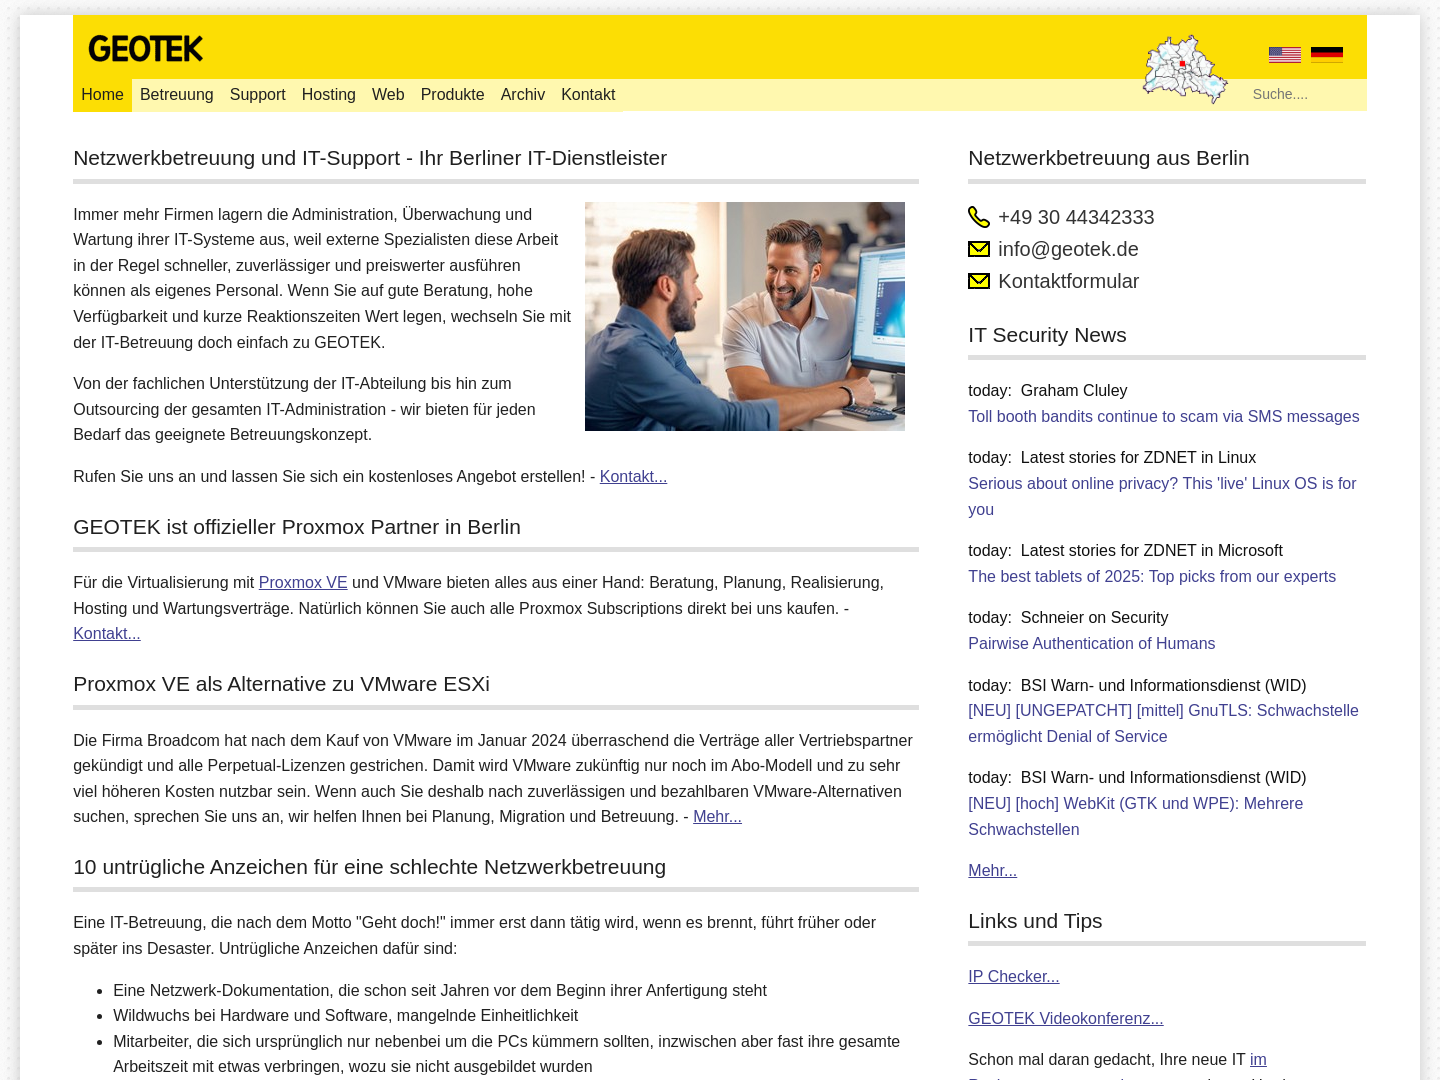Open the Home menu item

(x=102, y=95)
